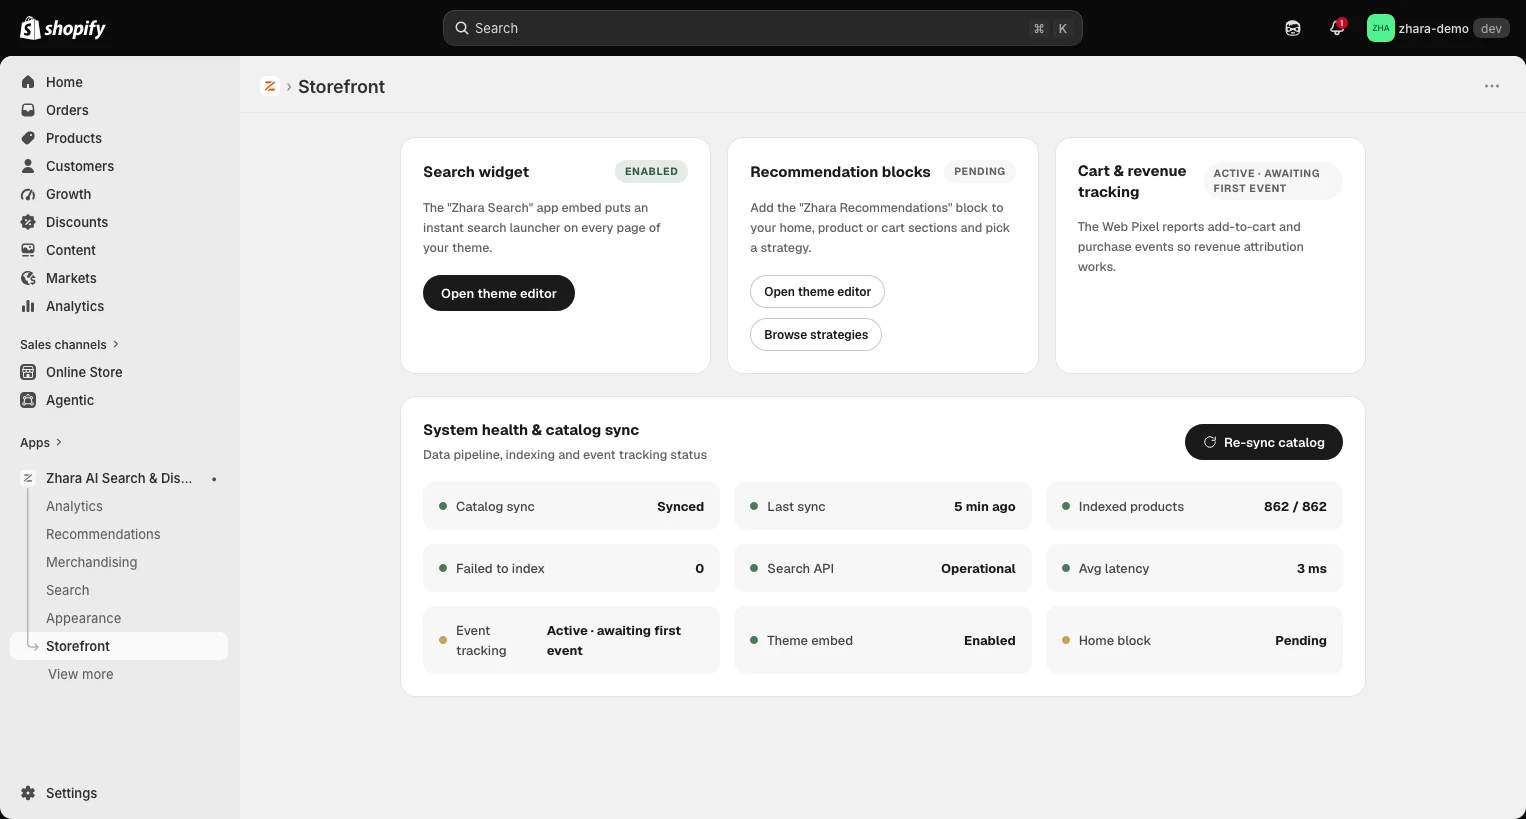Viewport: 1526px width, 819px height.
Task: Click the Discounts badge icon
Action: [28, 222]
